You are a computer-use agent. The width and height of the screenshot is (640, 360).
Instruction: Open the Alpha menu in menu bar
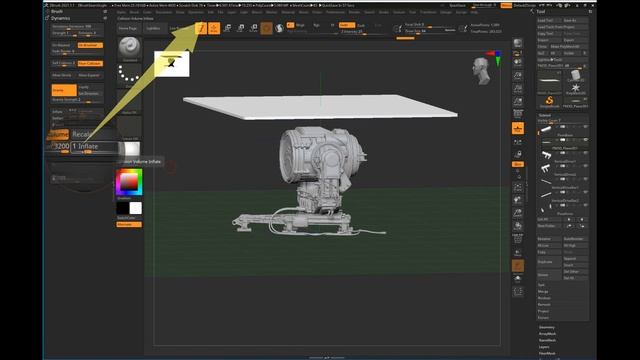pos(121,12)
